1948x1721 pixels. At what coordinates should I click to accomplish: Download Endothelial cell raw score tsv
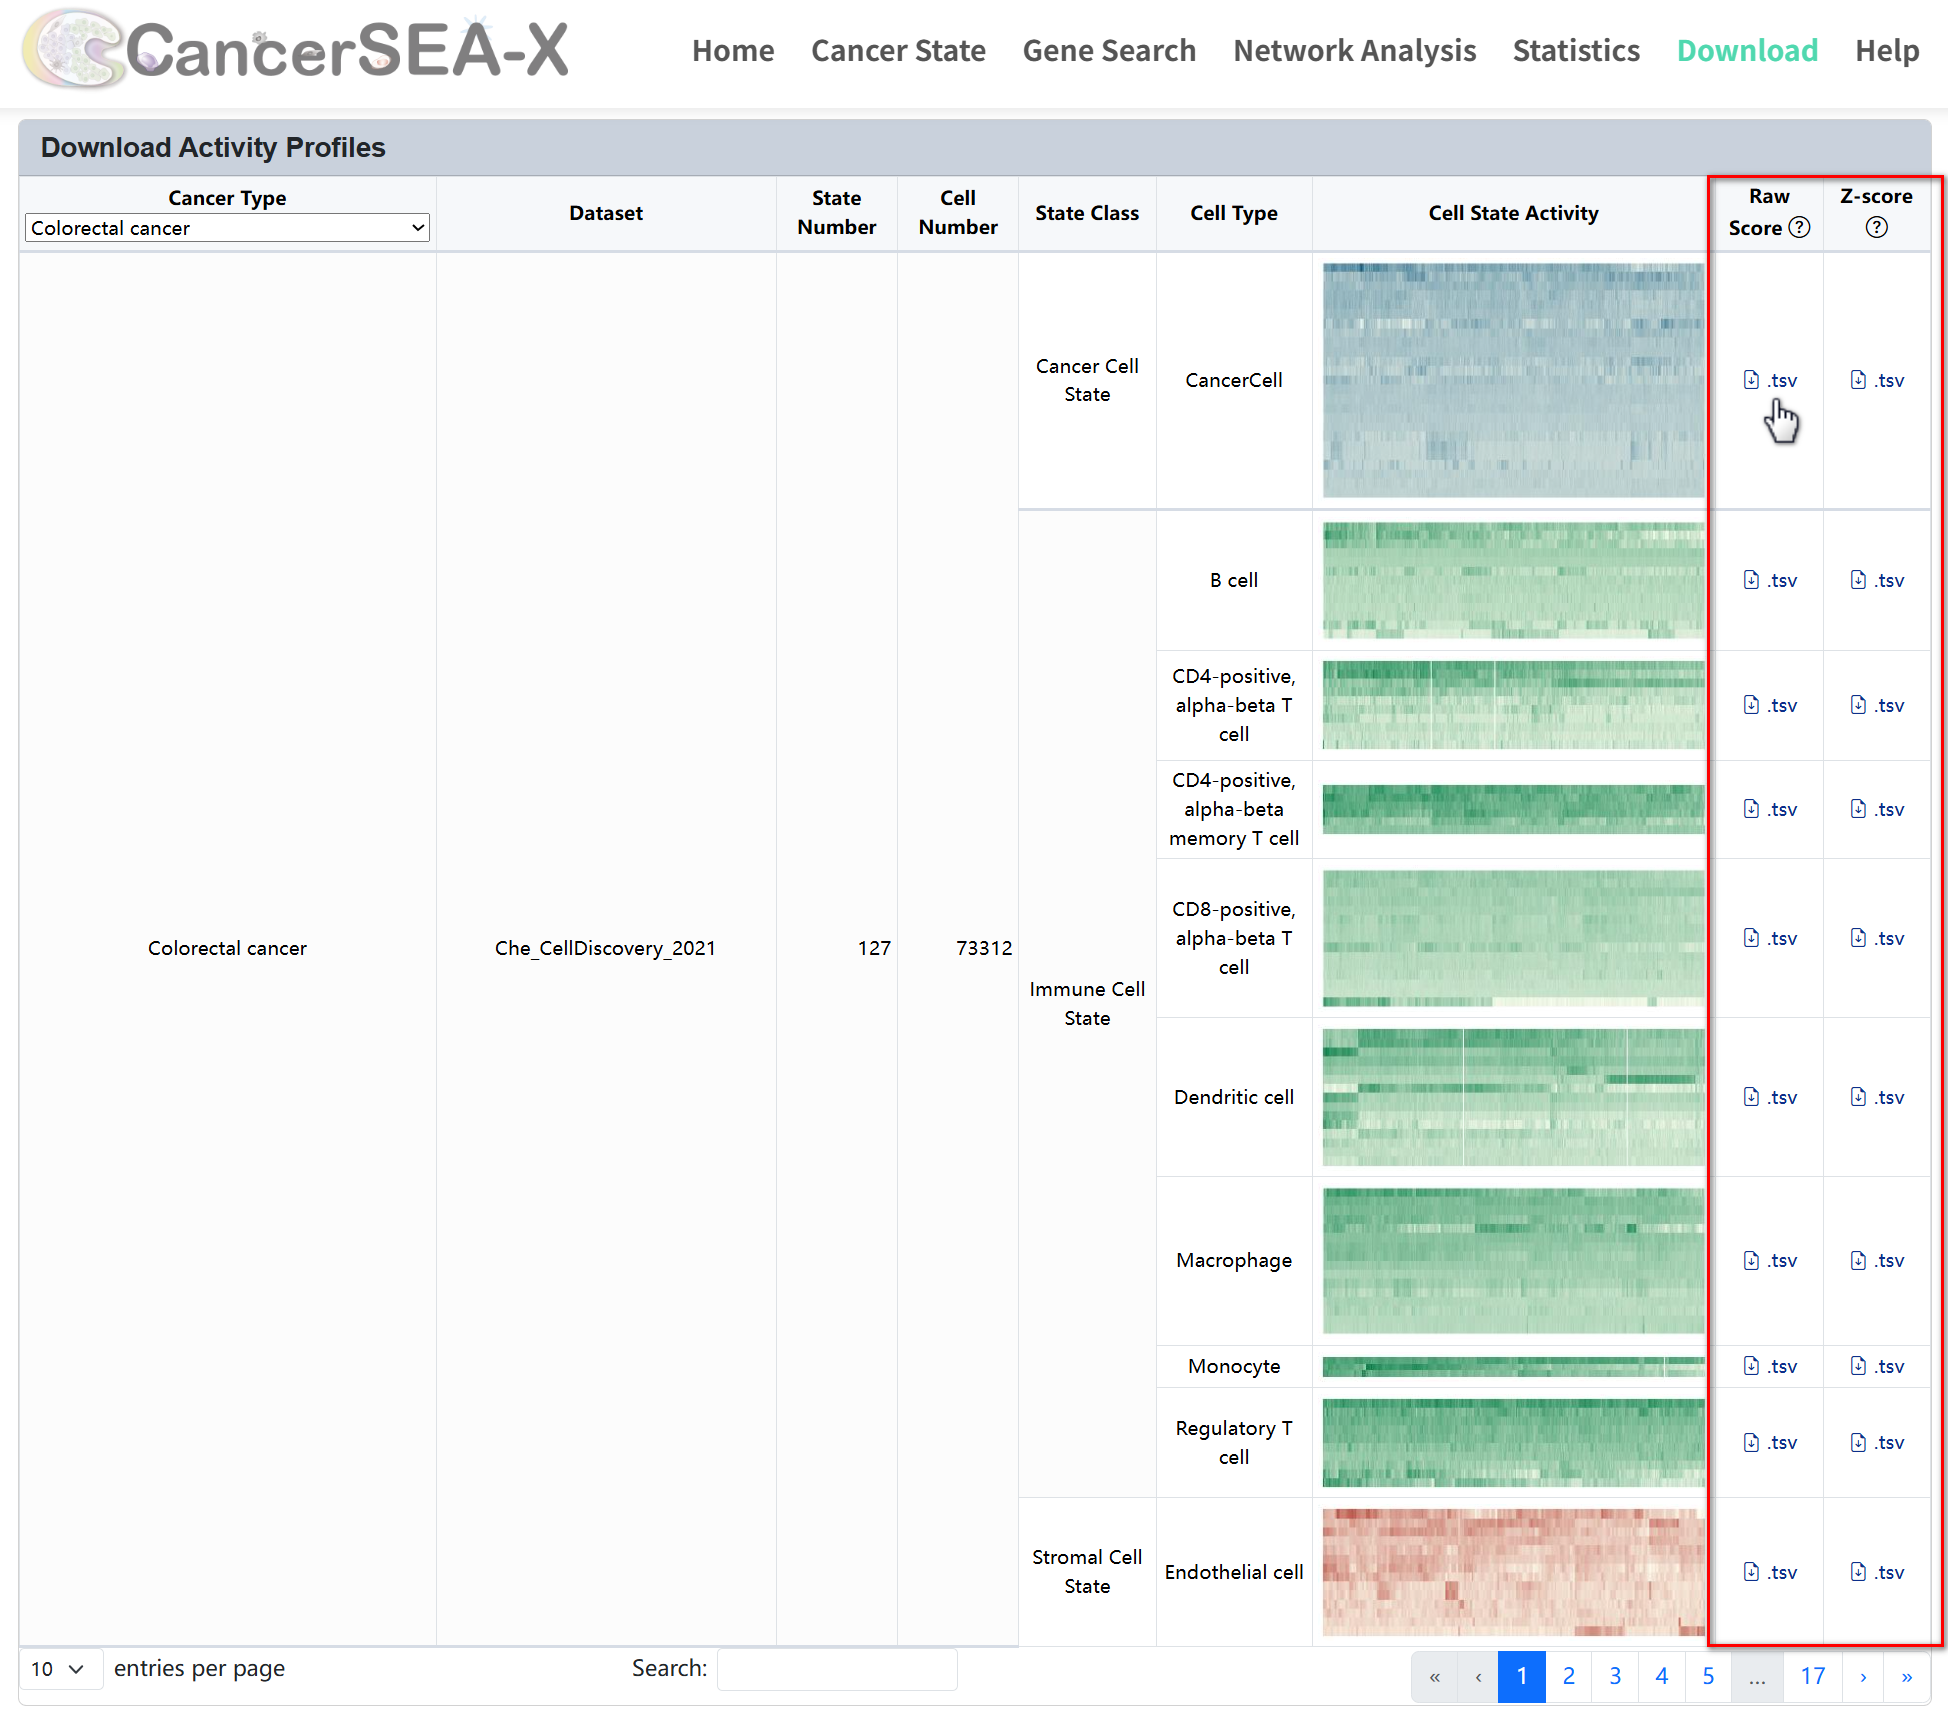click(1770, 1572)
